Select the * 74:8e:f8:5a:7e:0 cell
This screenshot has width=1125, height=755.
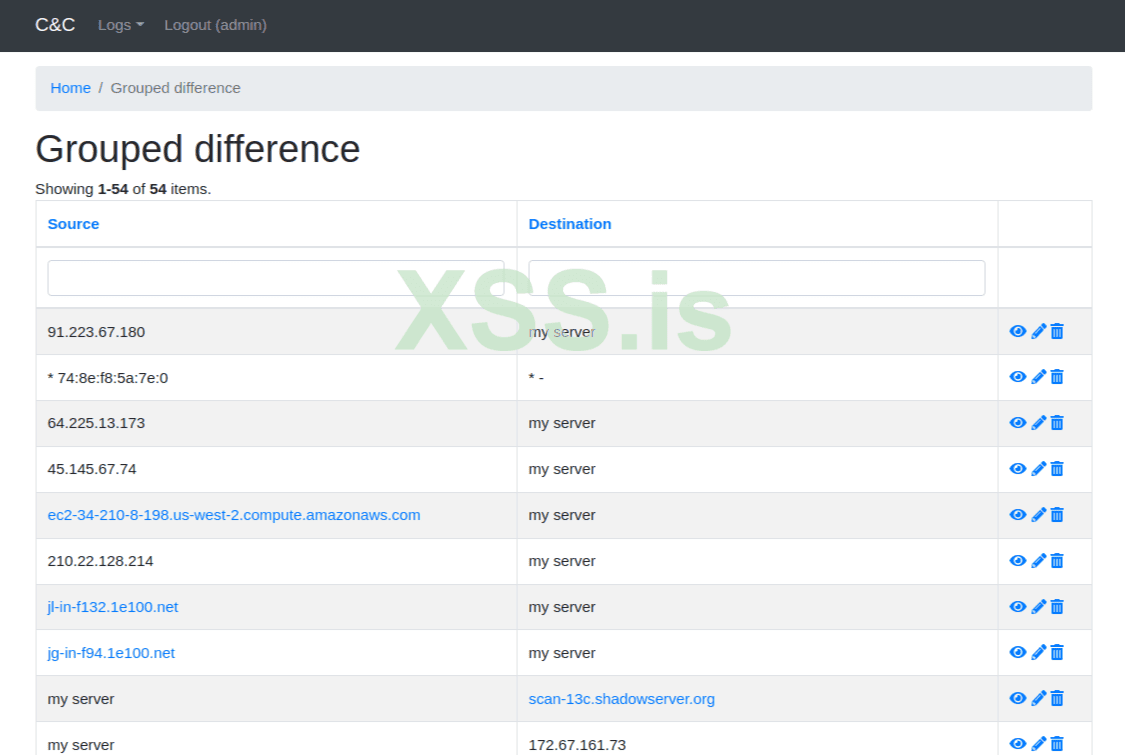pos(276,378)
